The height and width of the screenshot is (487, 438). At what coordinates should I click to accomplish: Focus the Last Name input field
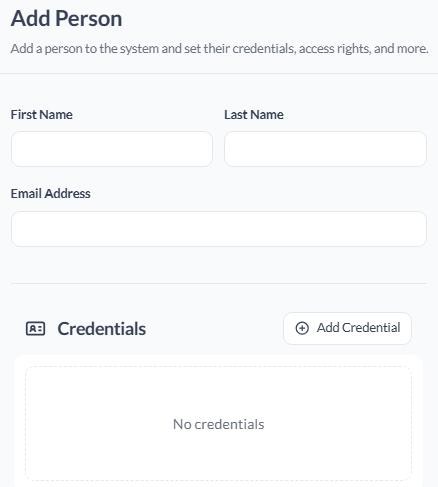coord(325,149)
